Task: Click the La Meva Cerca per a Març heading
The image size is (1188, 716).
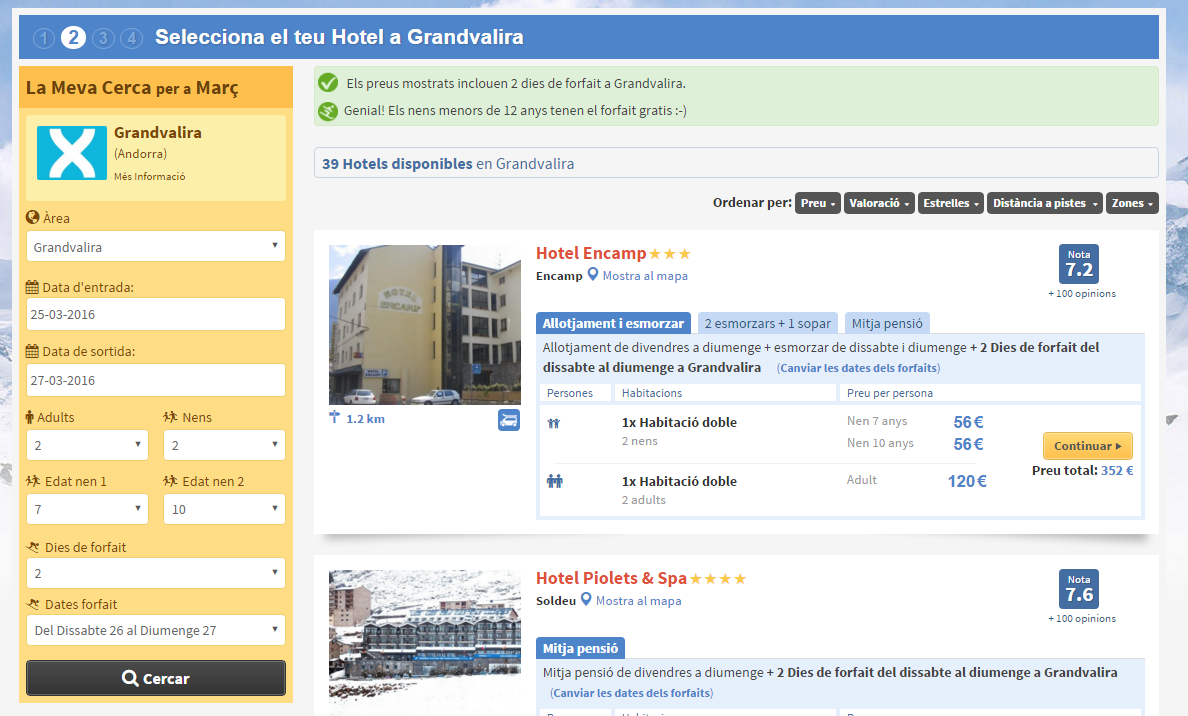Action: [132, 88]
